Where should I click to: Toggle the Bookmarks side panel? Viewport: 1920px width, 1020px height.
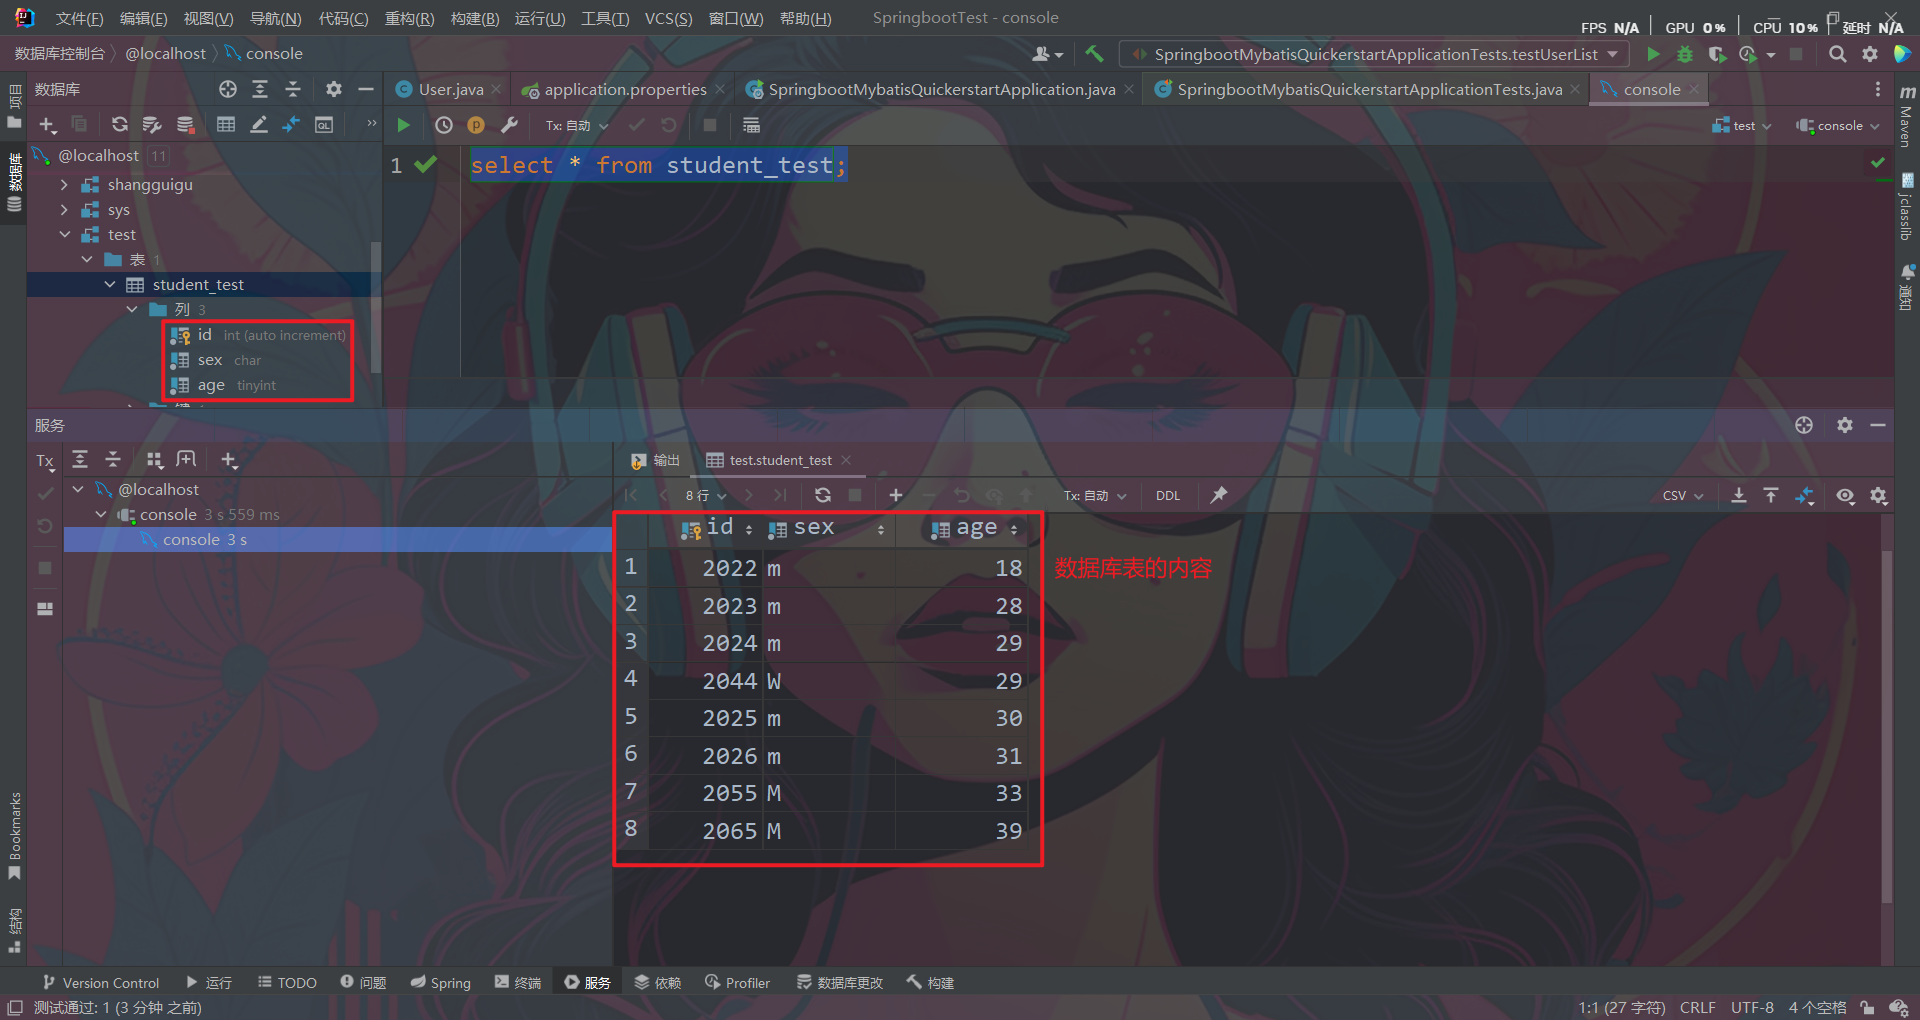tap(14, 835)
